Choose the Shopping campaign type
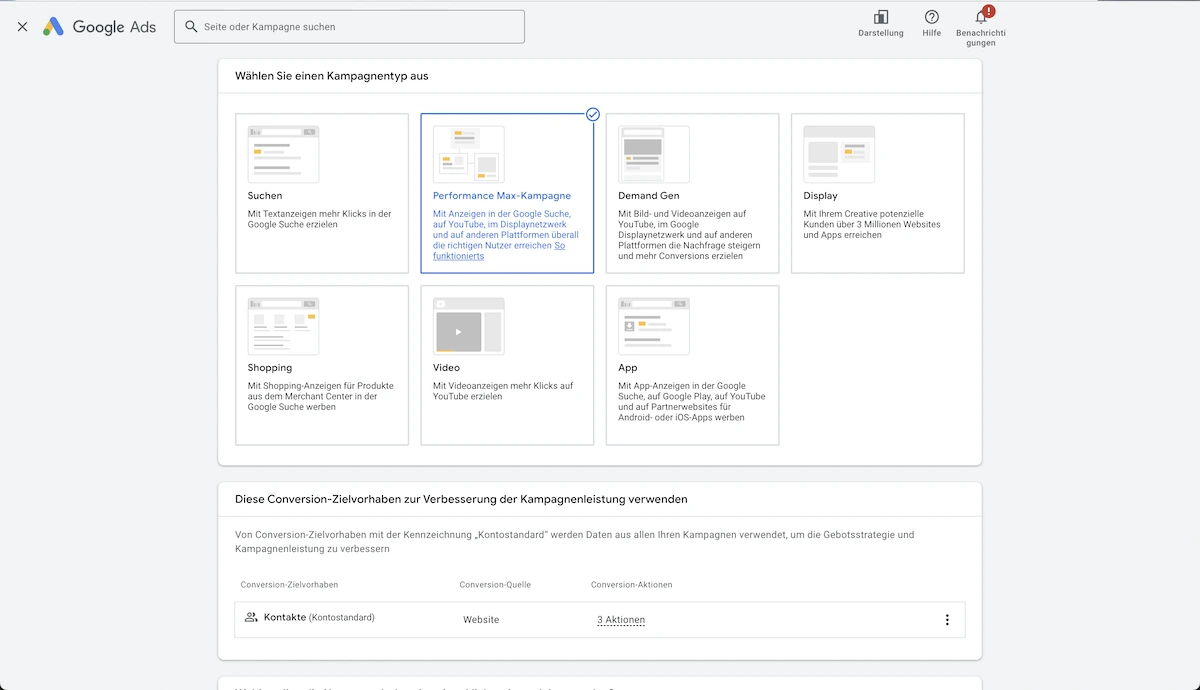Screen dimensions: 1200x690 (x=322, y=365)
